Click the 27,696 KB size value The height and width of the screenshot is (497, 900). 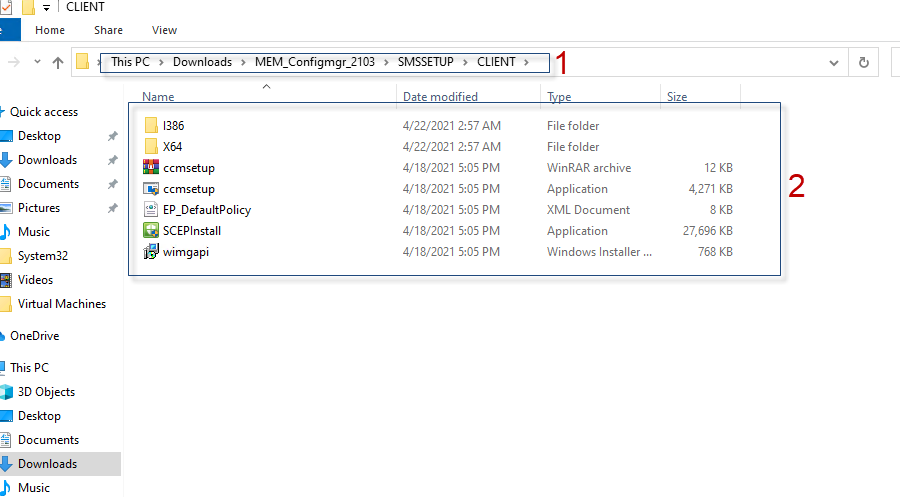click(x=708, y=231)
